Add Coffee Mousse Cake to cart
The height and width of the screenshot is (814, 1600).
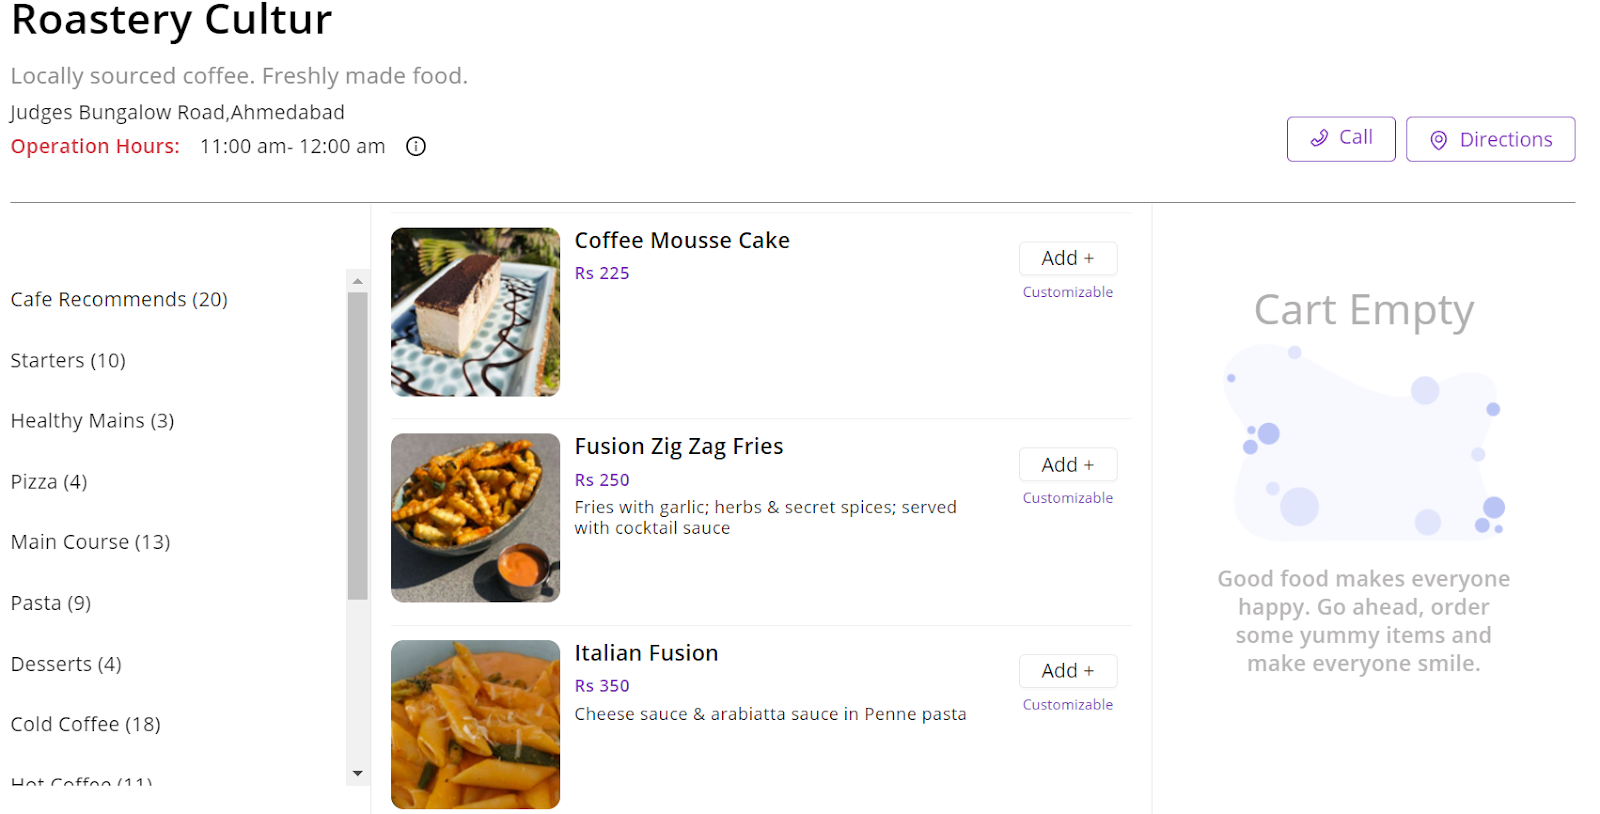(1067, 258)
